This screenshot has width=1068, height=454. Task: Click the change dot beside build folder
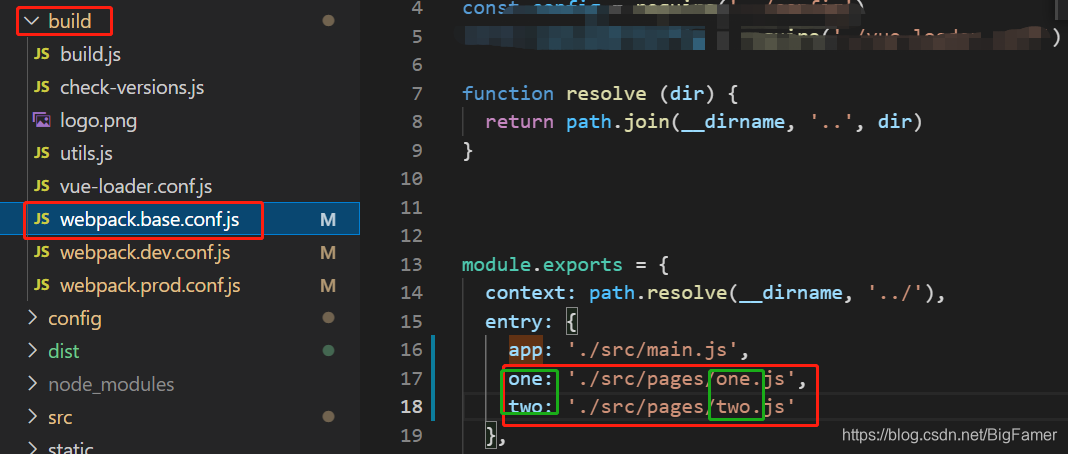328,21
